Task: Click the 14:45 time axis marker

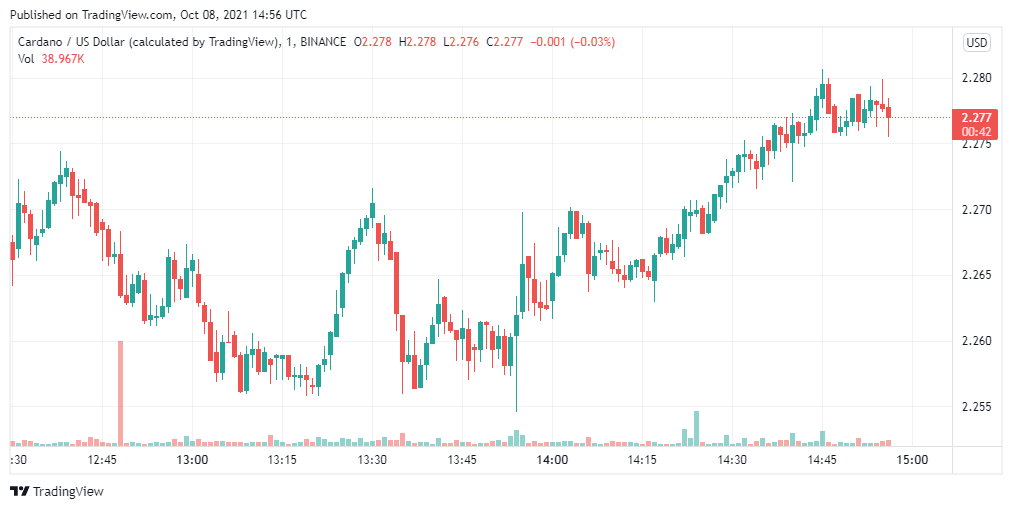Action: (822, 460)
